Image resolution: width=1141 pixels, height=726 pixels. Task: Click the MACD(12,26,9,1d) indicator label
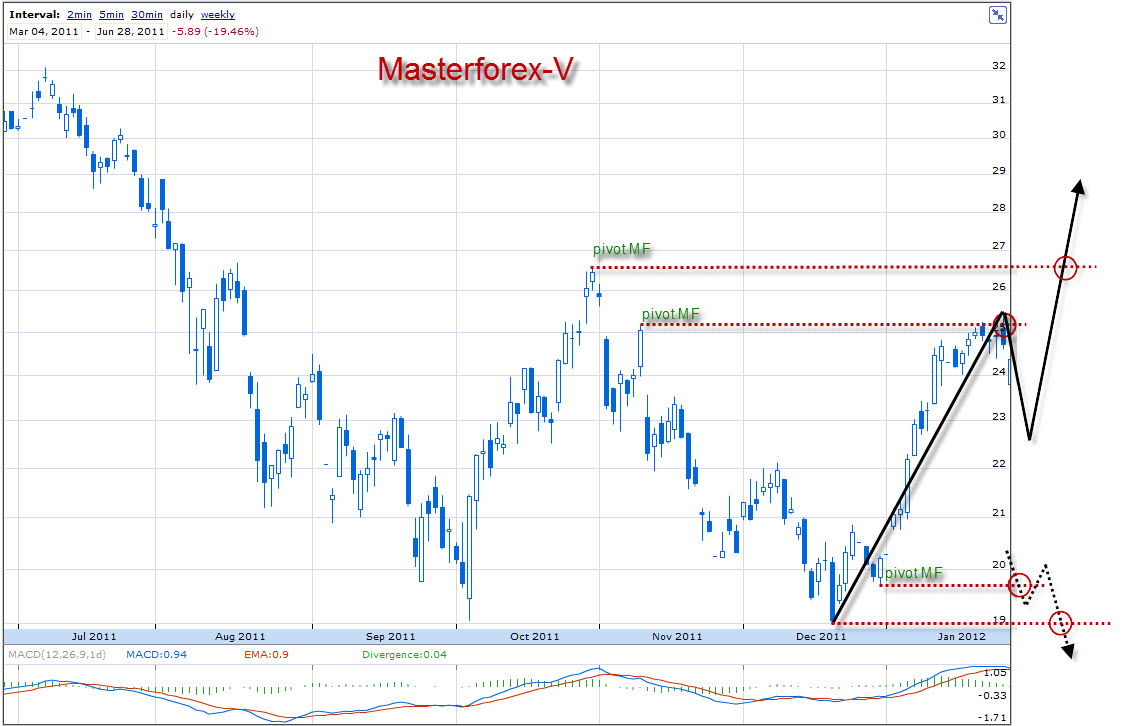[x=57, y=655]
